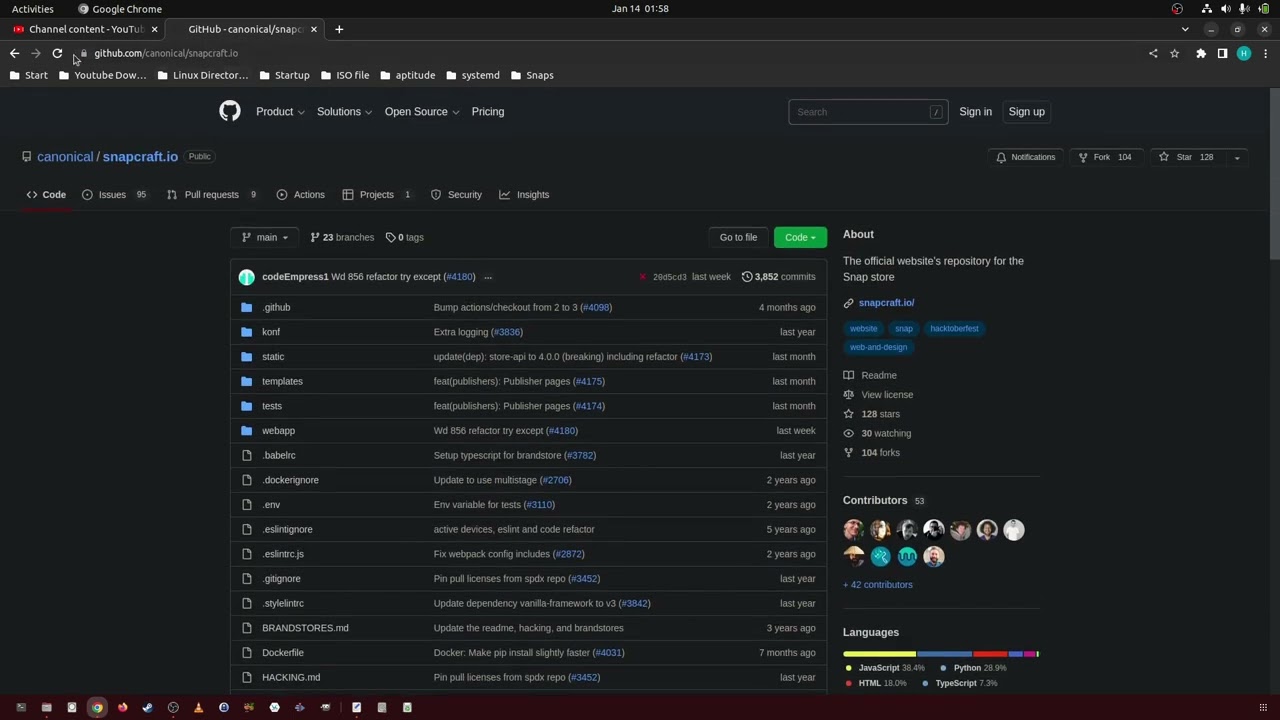Open the webapp folder
Viewport: 1280px width, 720px height.
pyautogui.click(x=278, y=431)
